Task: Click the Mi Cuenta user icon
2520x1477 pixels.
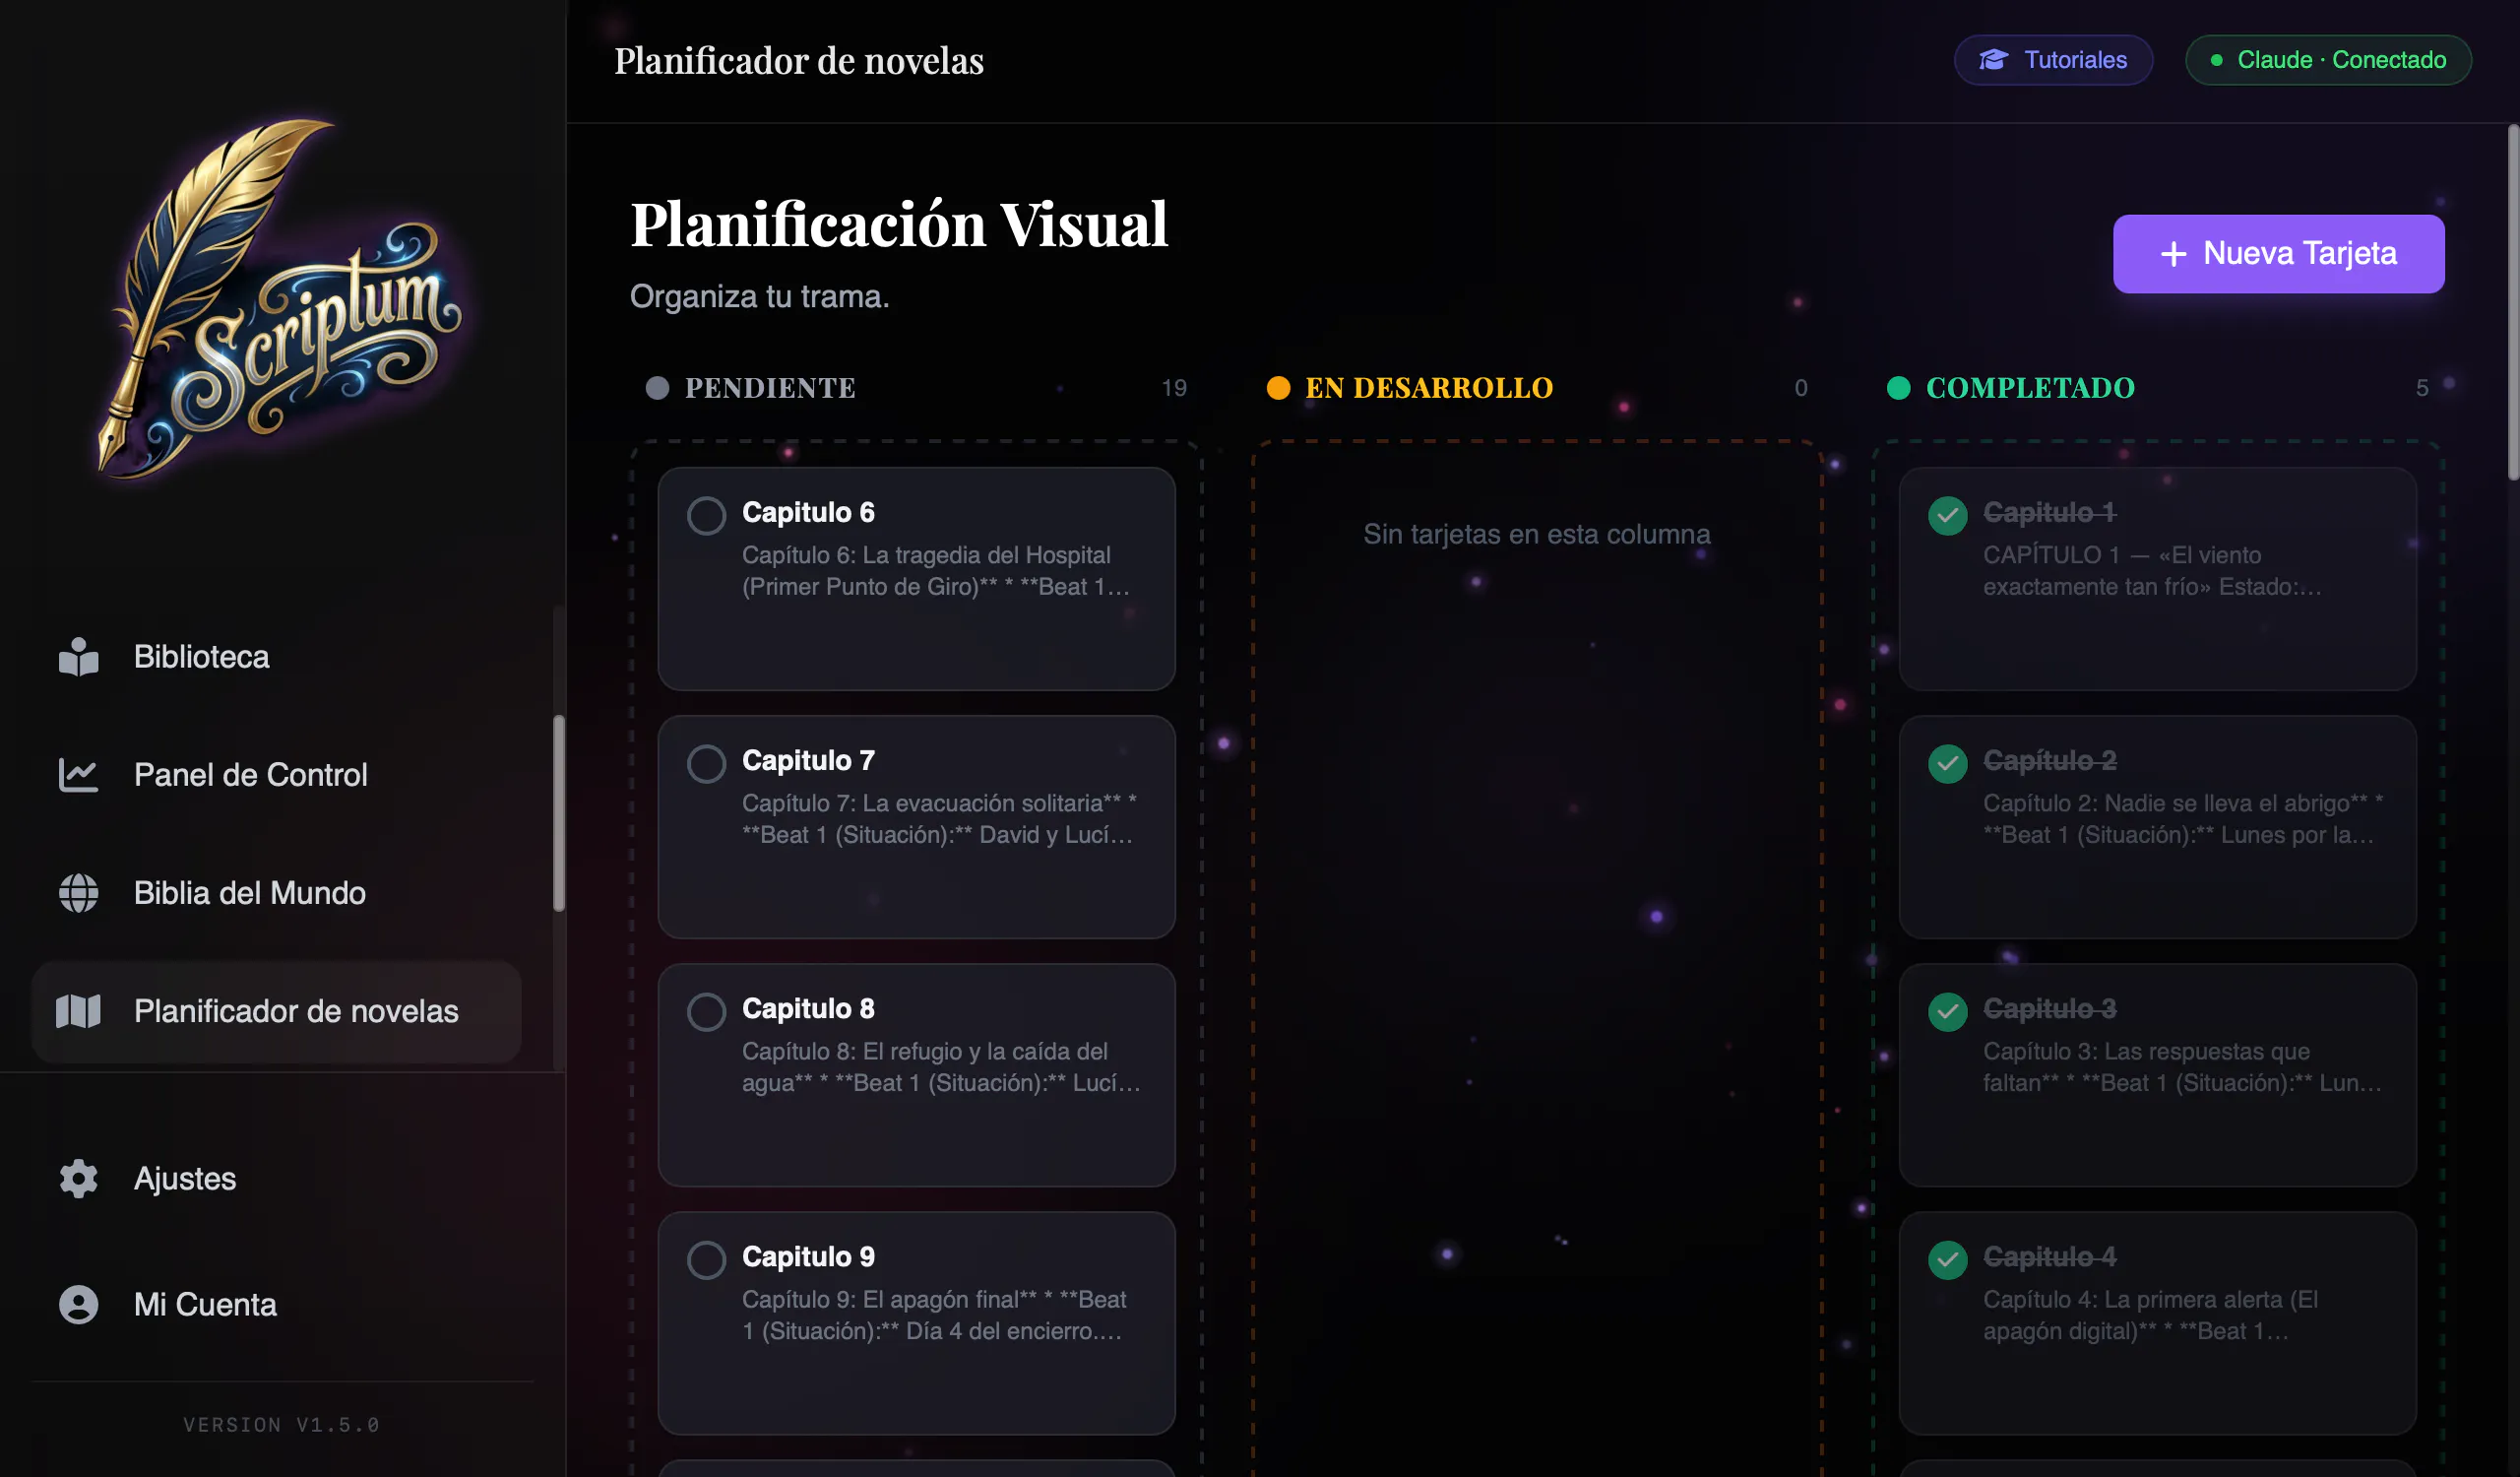Action: [78, 1305]
